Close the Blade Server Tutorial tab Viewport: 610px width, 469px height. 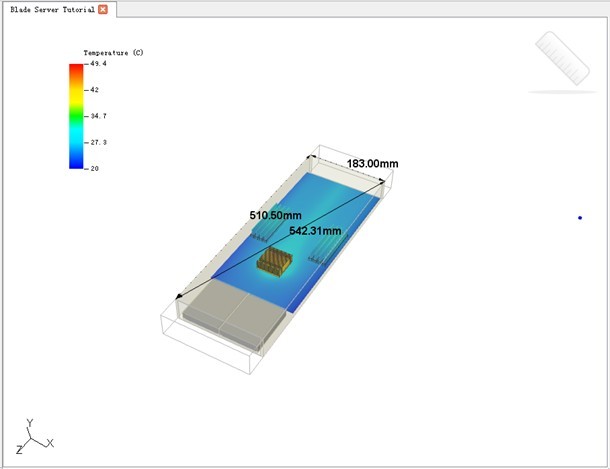point(103,9)
